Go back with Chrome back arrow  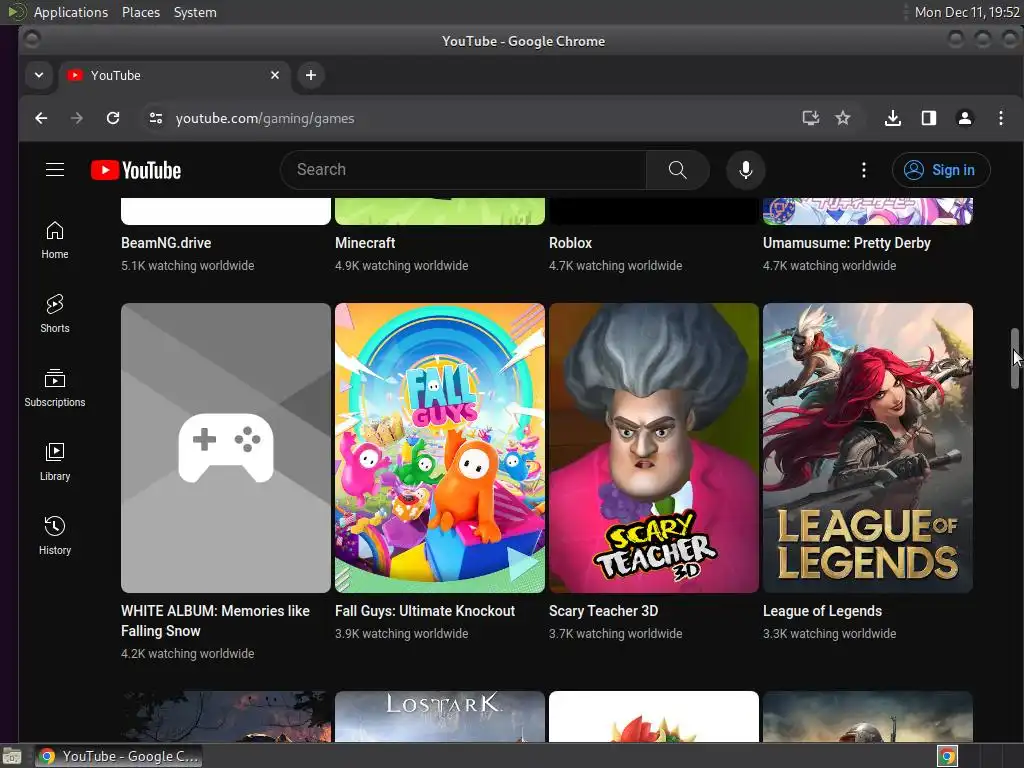(41, 118)
